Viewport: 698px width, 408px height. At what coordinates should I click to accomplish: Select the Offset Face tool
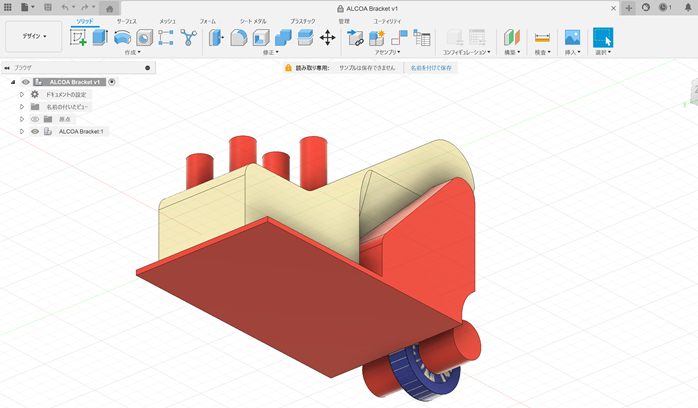pyautogui.click(x=305, y=37)
